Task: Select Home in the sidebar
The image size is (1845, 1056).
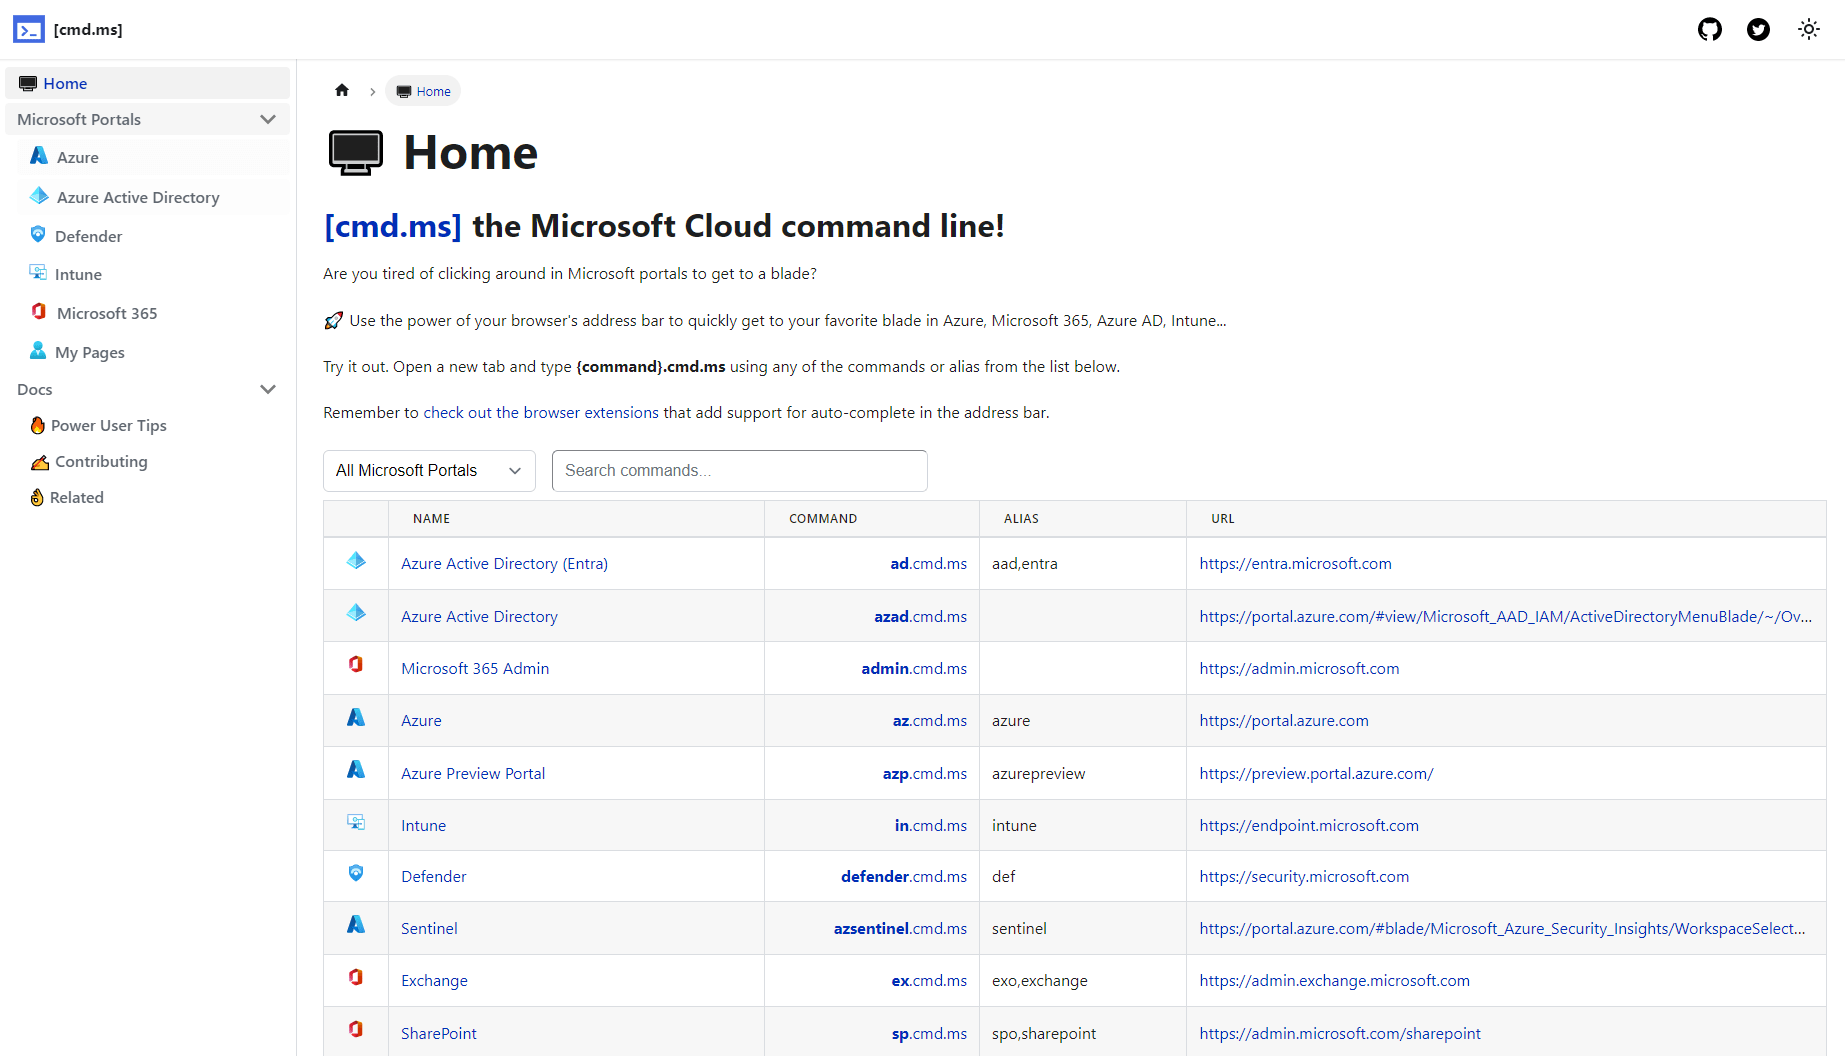Action: click(x=147, y=83)
